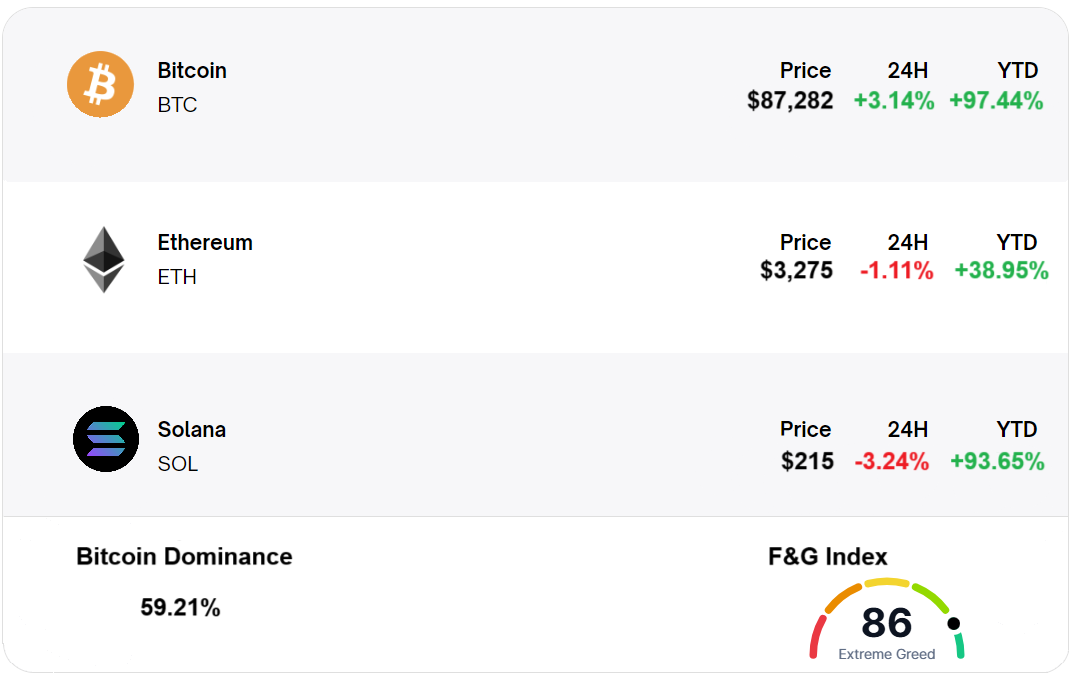Click Ethereum 24H change -1.11%

(x=897, y=271)
